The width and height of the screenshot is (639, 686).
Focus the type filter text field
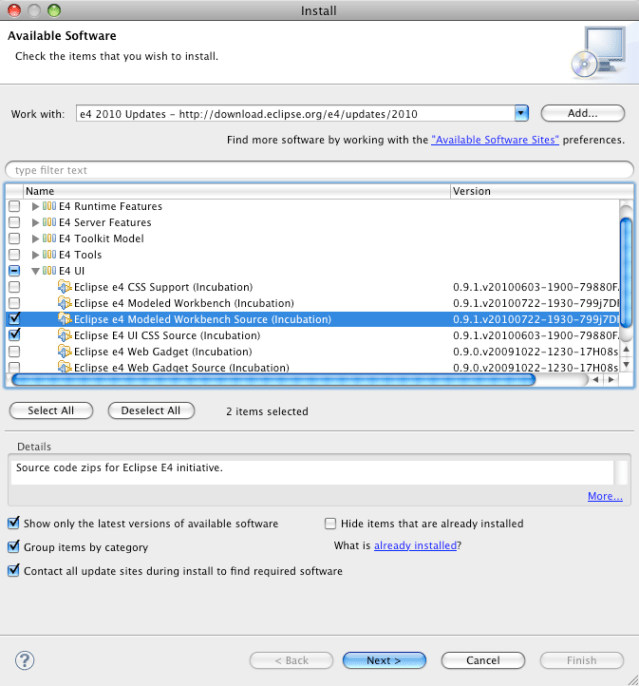click(319, 170)
